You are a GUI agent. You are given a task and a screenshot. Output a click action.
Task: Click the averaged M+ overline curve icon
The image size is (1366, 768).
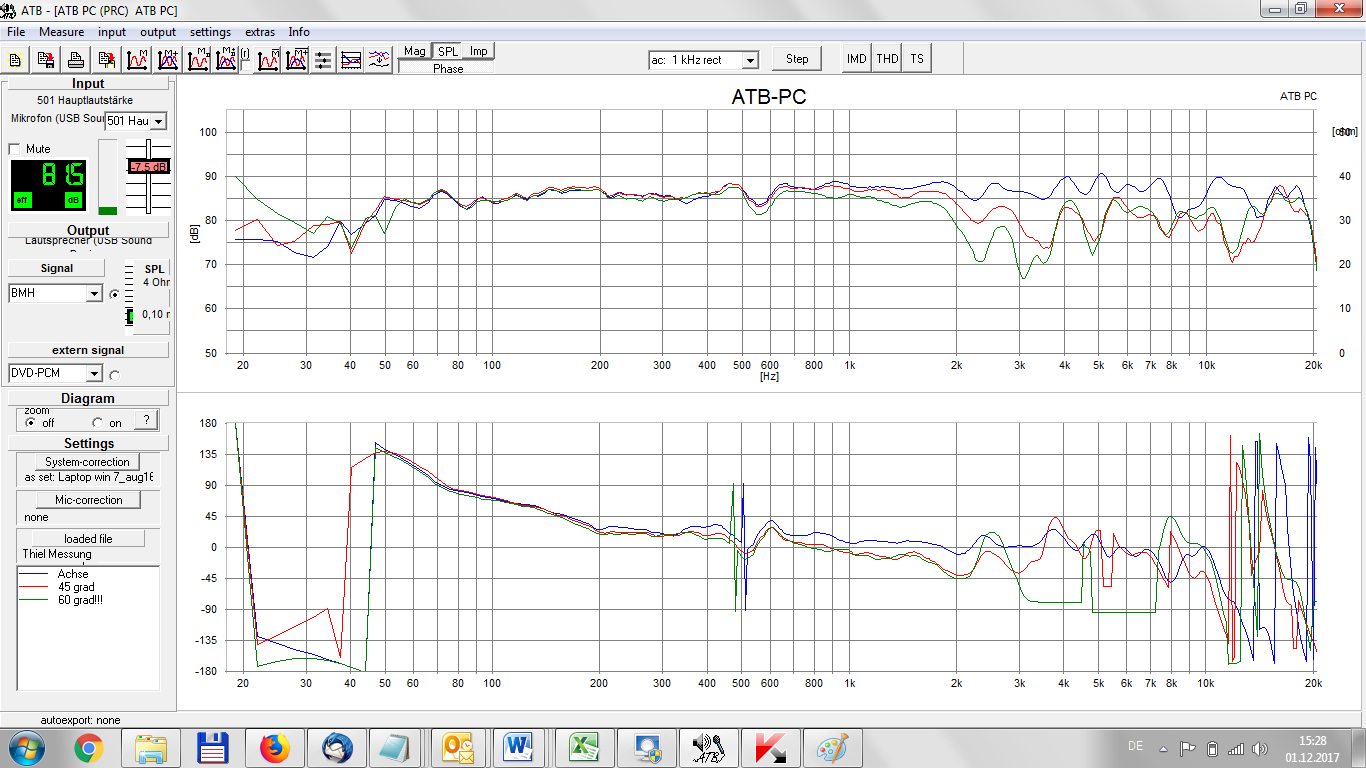(x=296, y=60)
